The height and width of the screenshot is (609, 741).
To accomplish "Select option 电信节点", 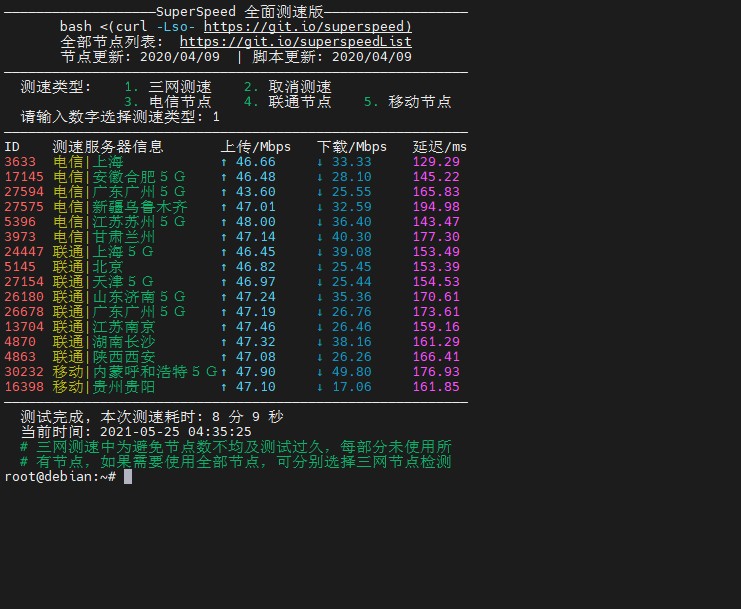I will (180, 102).
